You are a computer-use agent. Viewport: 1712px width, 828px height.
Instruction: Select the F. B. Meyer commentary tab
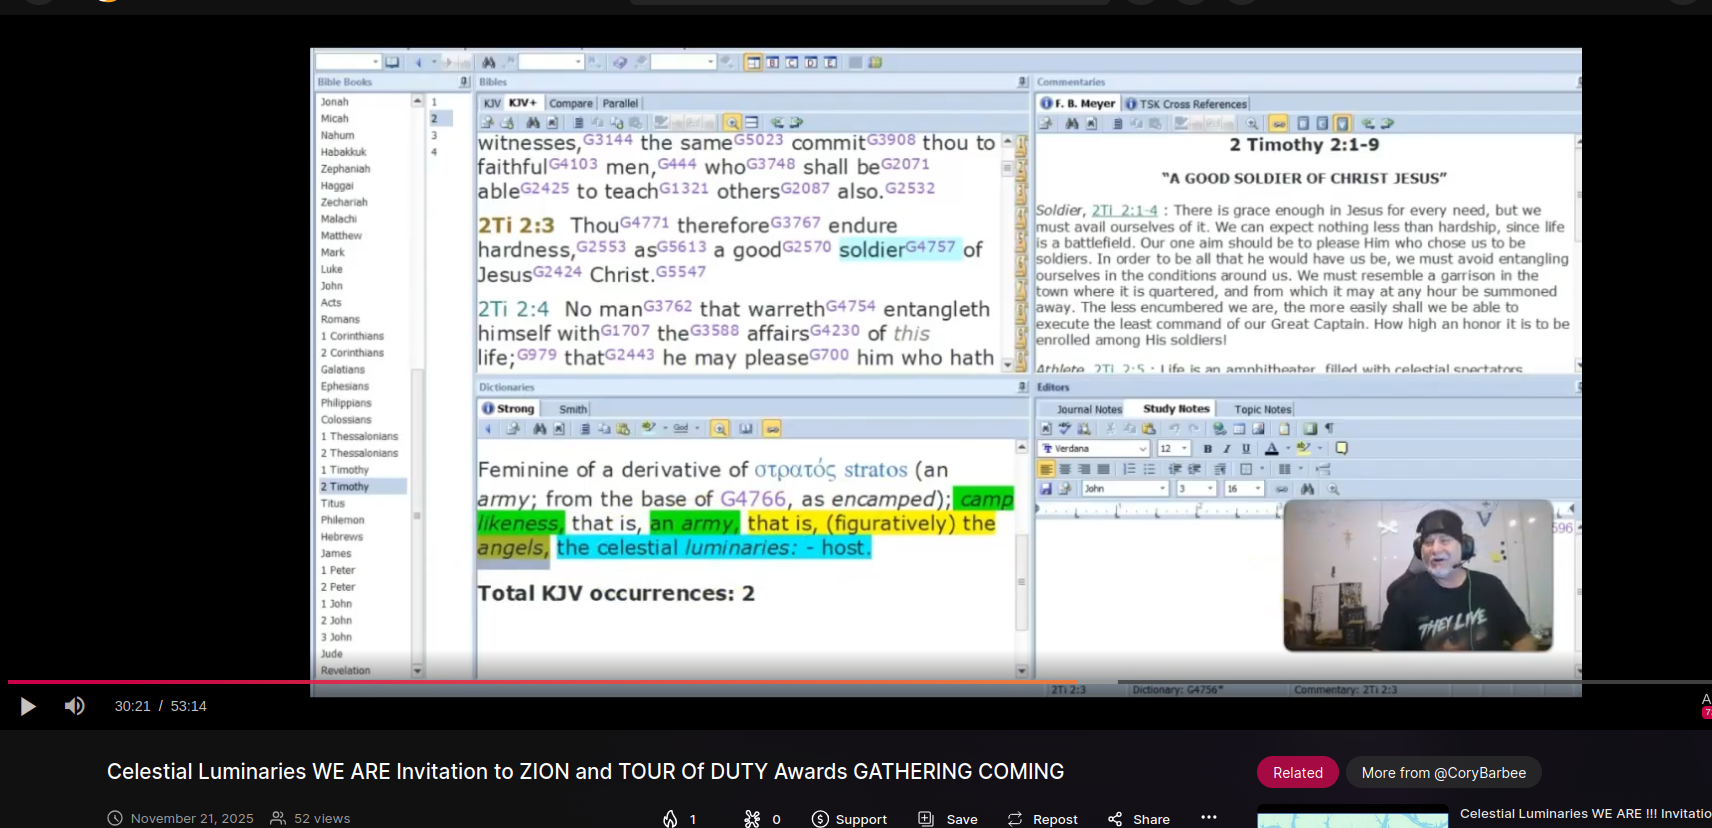coord(1077,103)
